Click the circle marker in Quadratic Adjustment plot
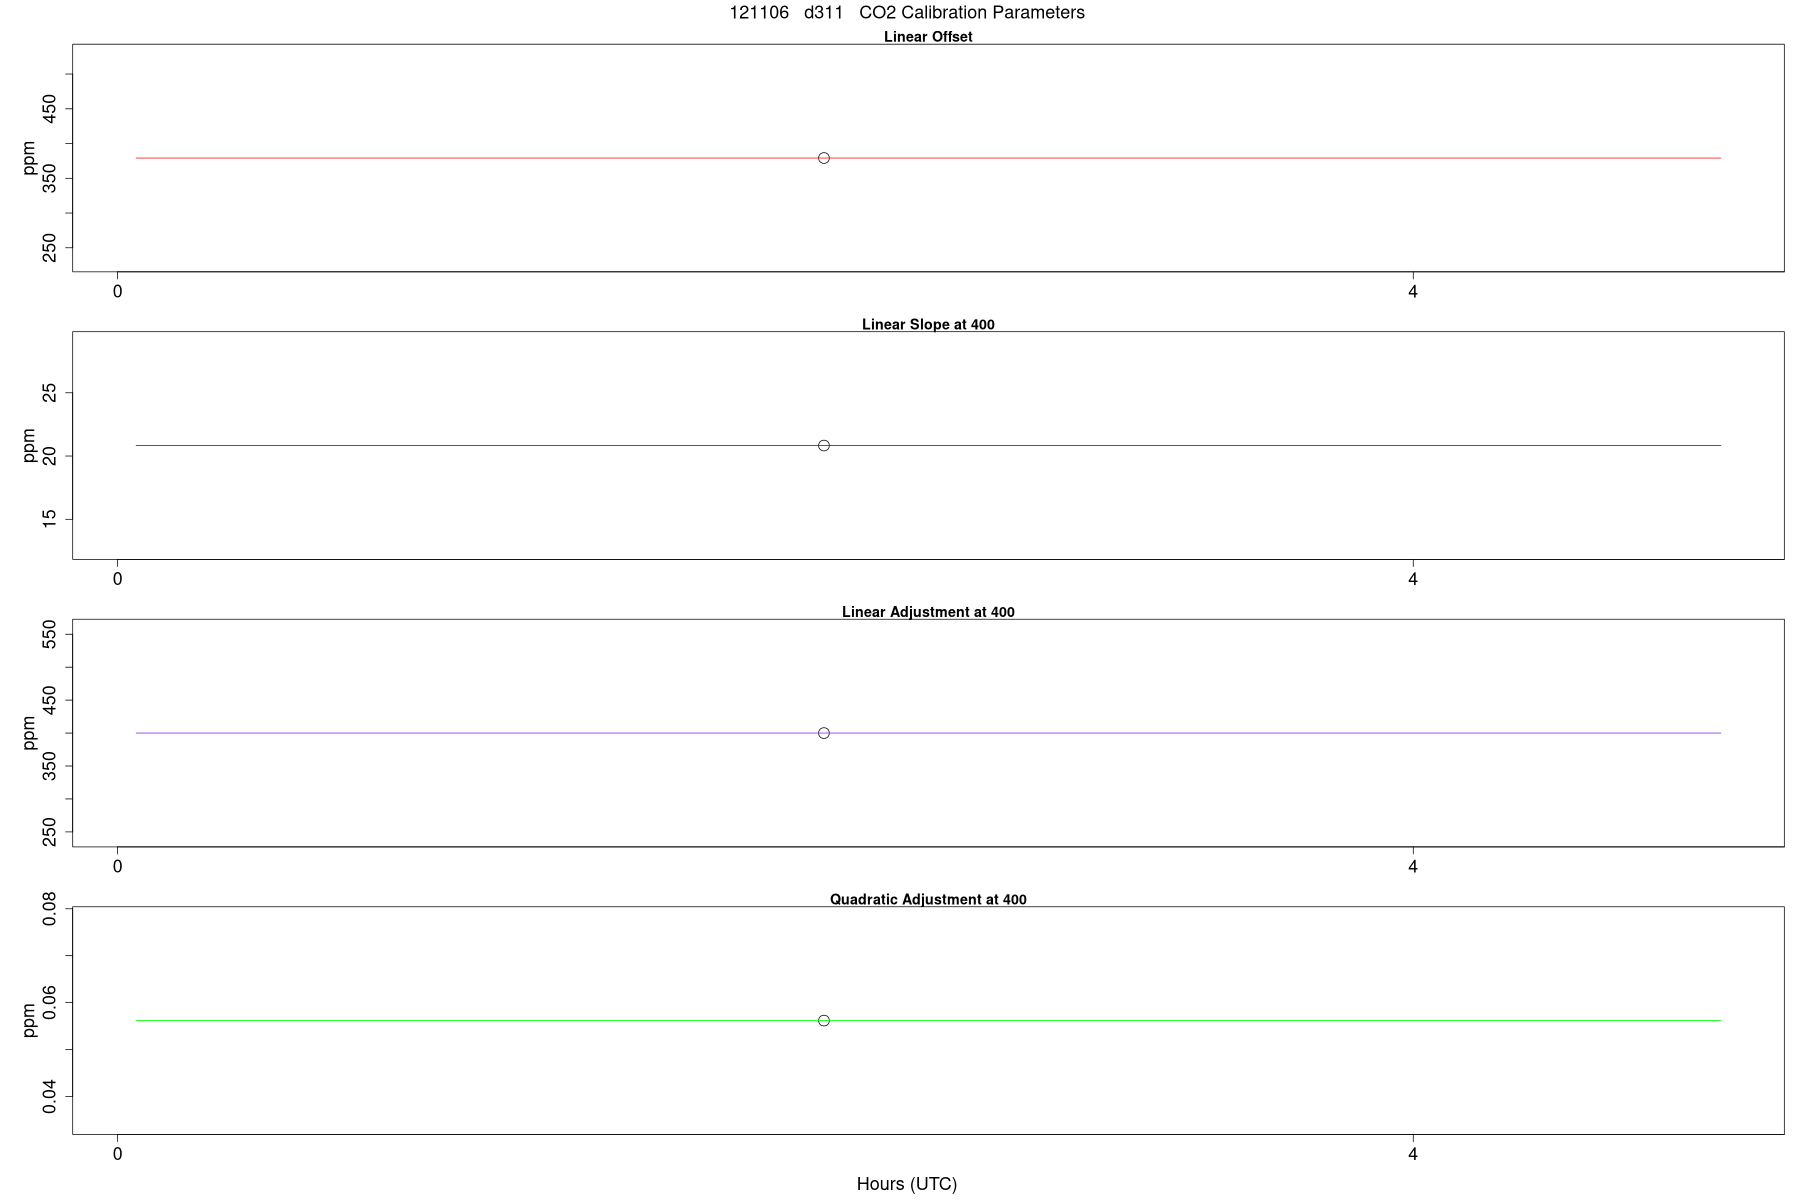This screenshot has width=1800, height=1200. [x=824, y=1020]
